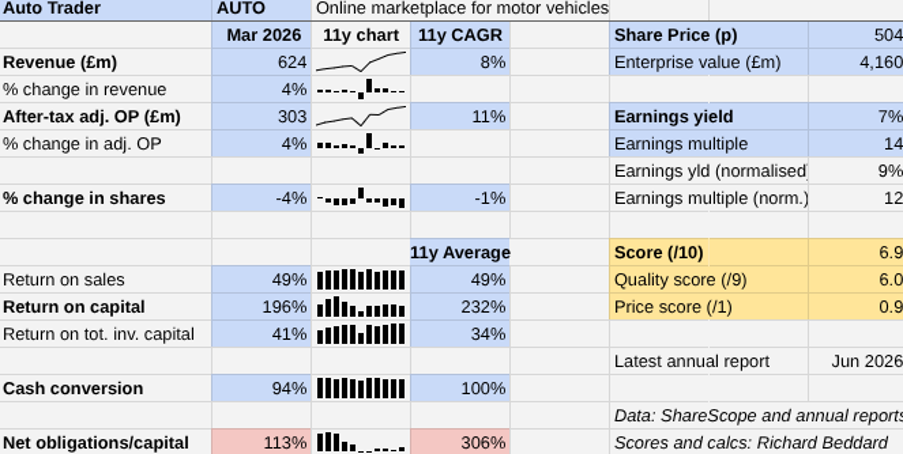Click the 'Earnings multiple' label

681,144
